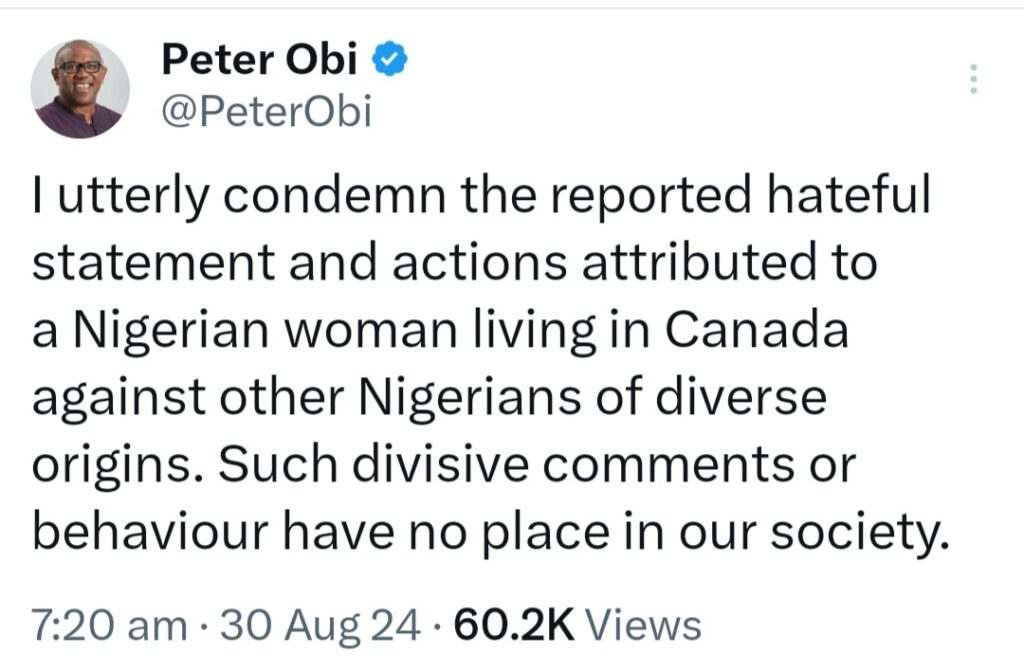Open the three-dot more options menu

[973, 78]
